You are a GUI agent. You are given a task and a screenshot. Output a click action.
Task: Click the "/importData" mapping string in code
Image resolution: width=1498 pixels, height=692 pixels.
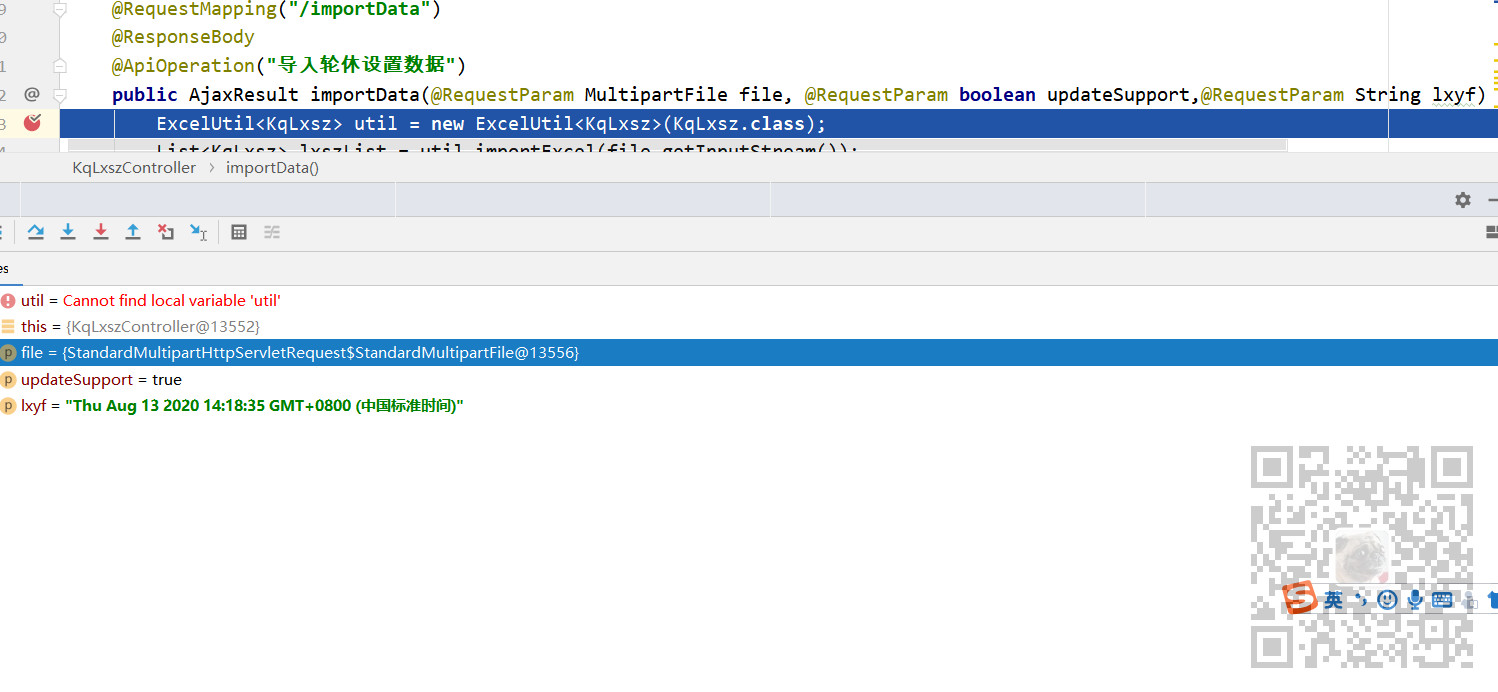[360, 9]
